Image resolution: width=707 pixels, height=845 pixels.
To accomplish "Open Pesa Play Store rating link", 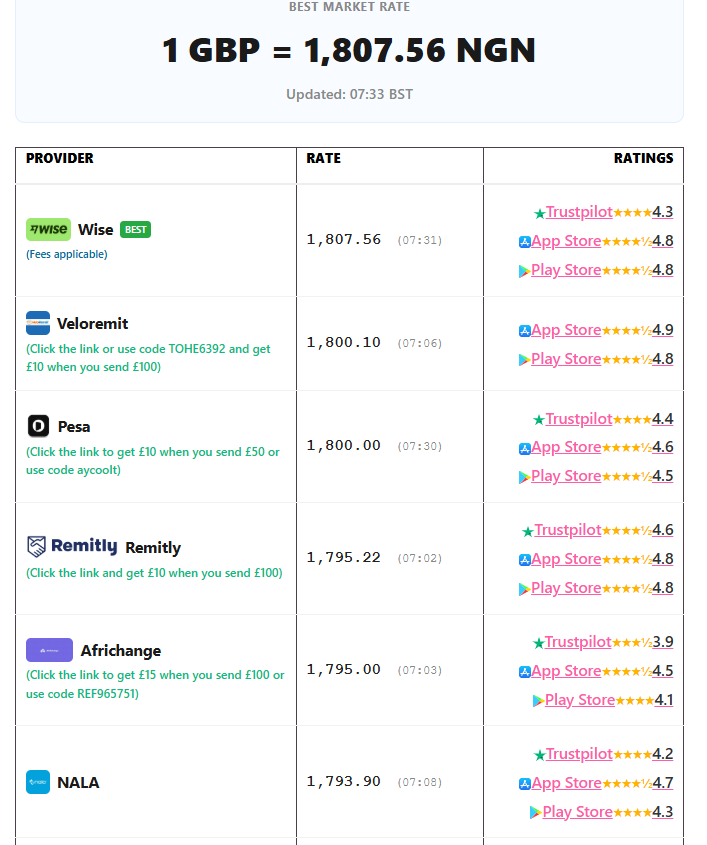I will (566, 476).
